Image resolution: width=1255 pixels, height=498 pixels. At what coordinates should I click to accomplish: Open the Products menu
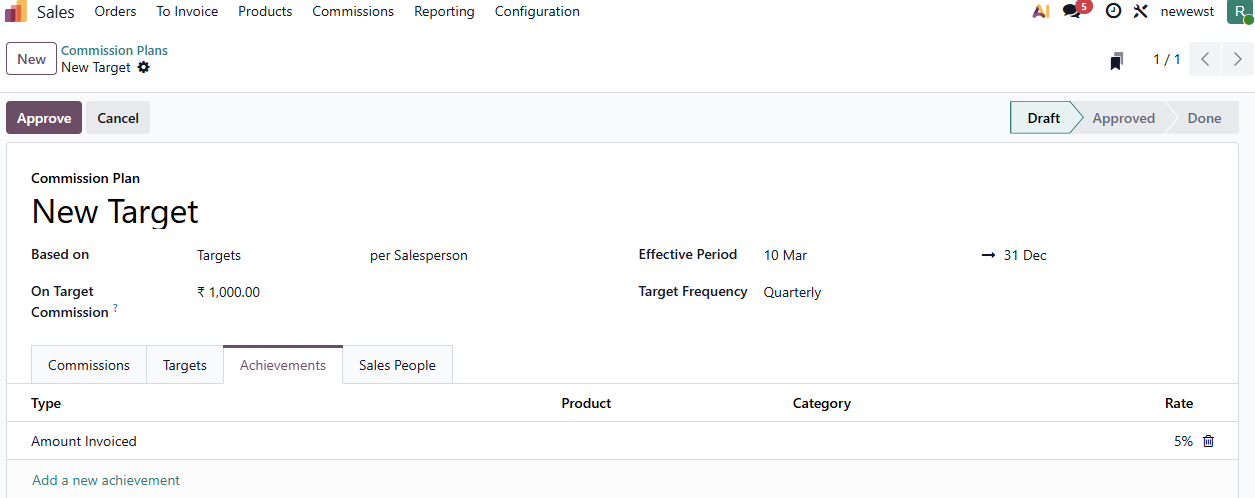pyautogui.click(x=265, y=12)
